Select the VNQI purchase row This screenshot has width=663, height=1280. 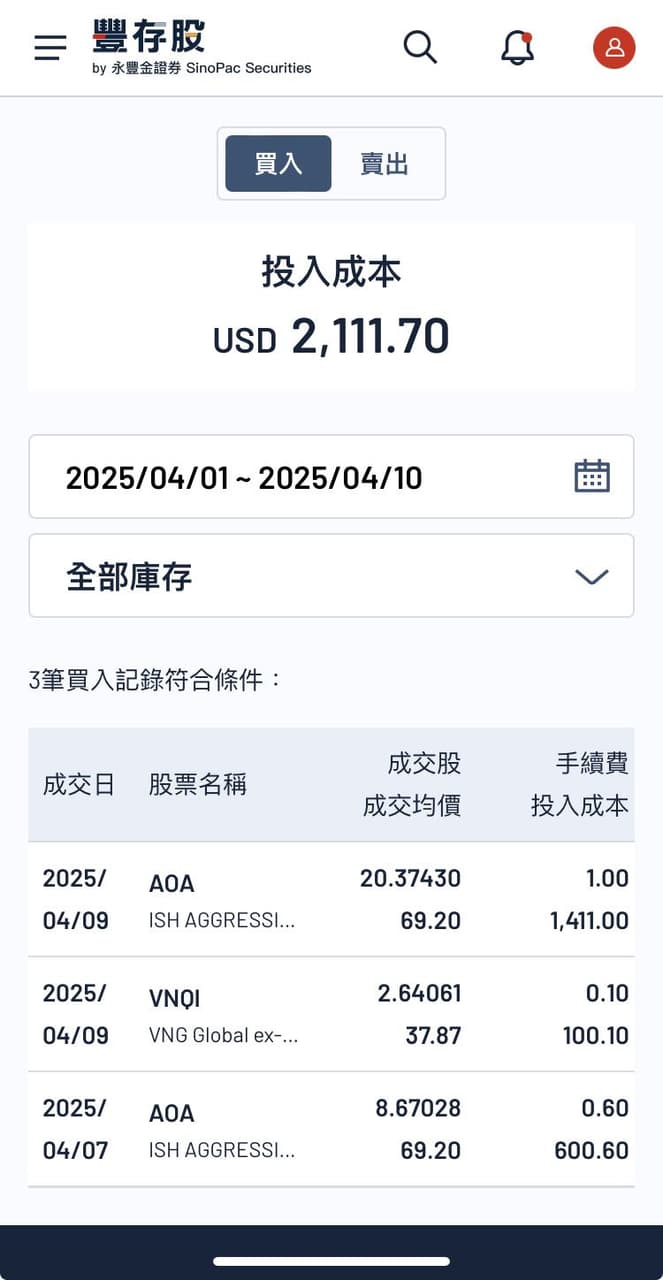331,1014
